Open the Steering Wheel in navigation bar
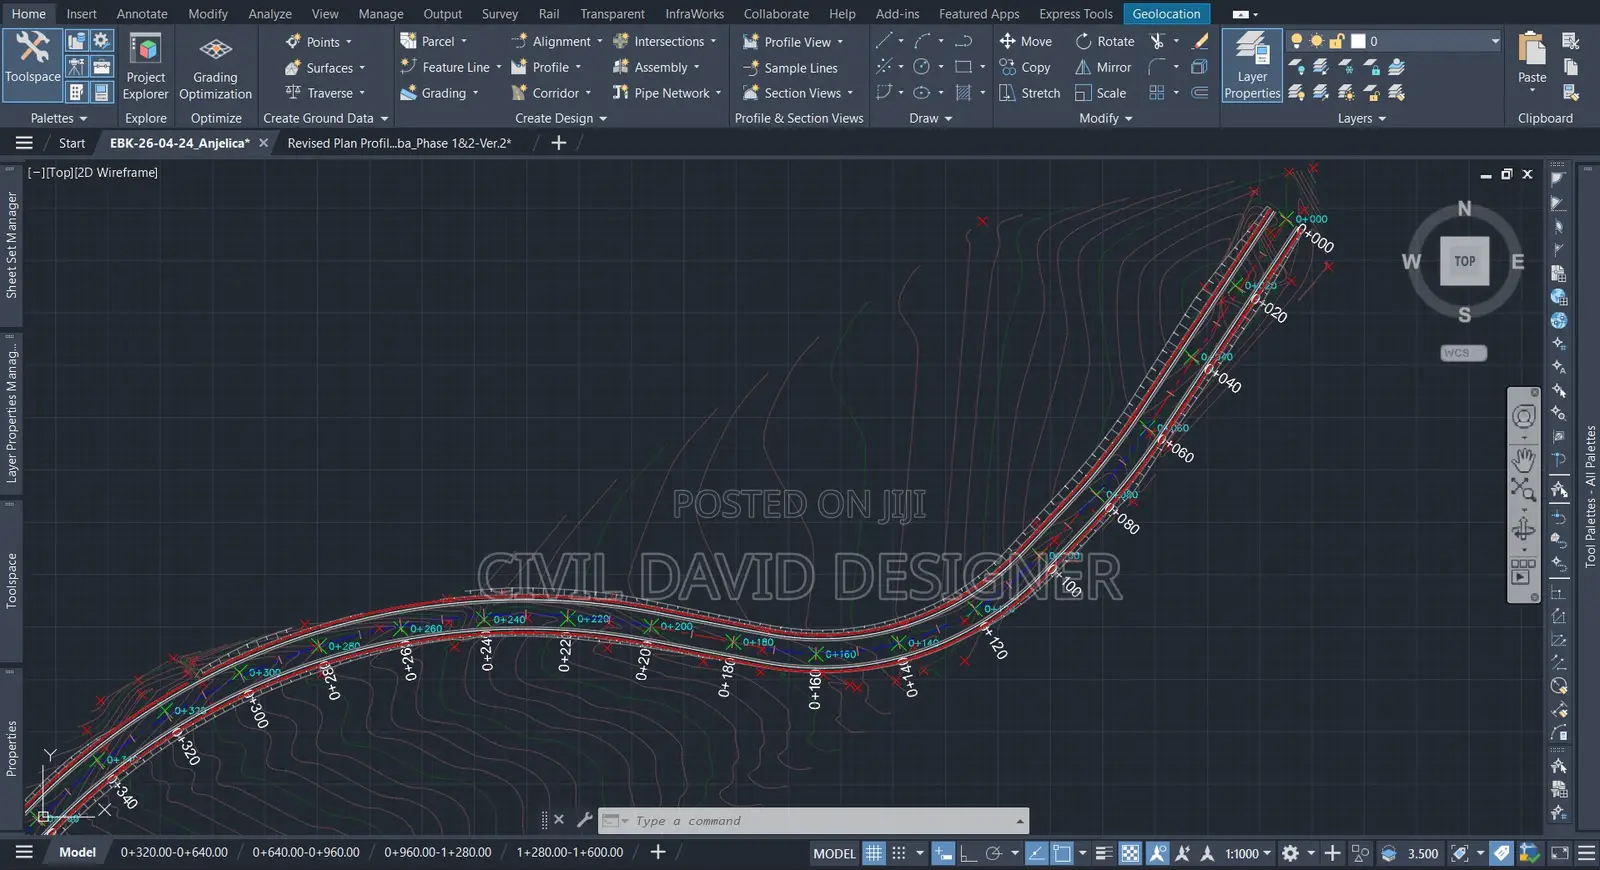The image size is (1600, 870). [x=1523, y=417]
